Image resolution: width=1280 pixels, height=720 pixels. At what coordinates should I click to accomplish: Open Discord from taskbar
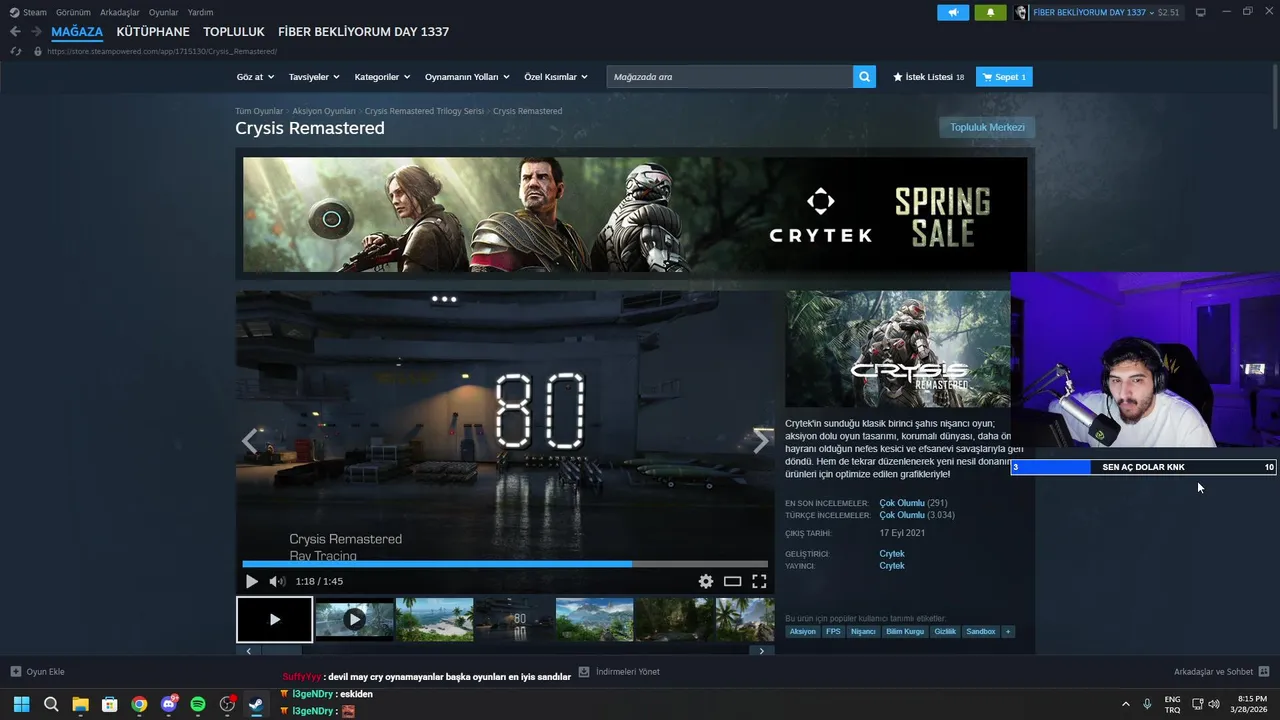[169, 704]
